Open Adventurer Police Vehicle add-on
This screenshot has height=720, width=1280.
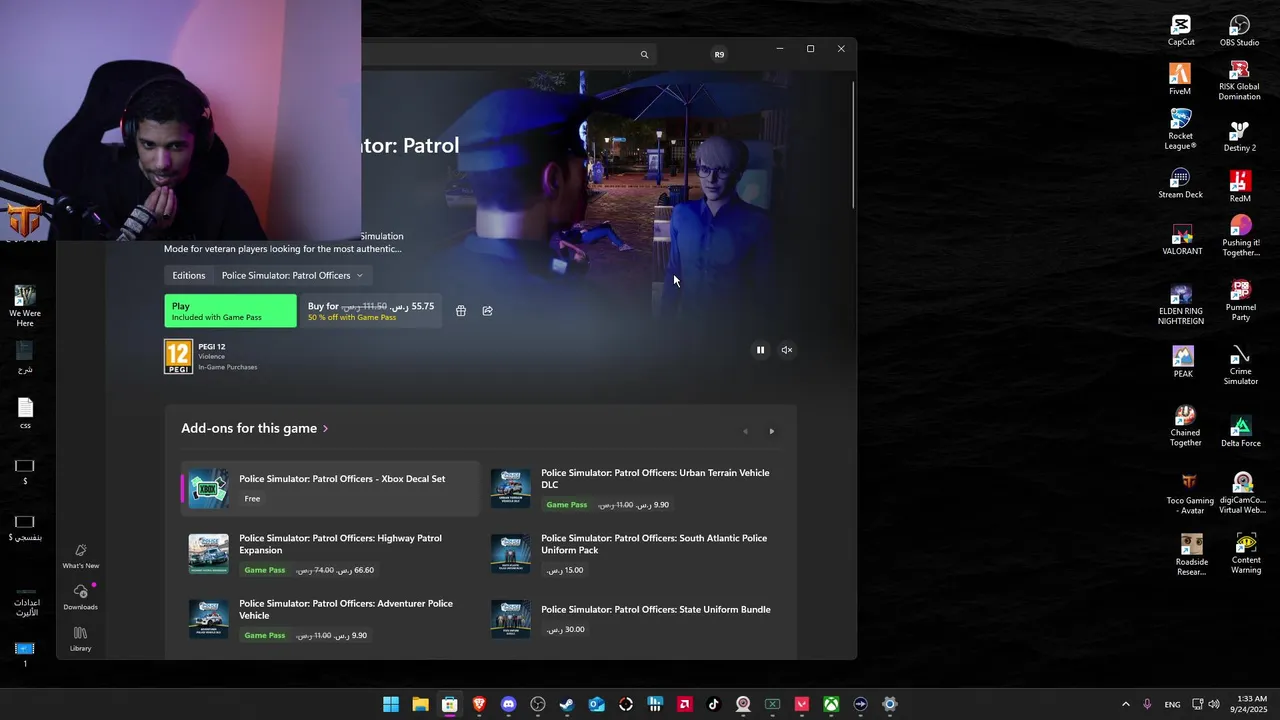330,619
